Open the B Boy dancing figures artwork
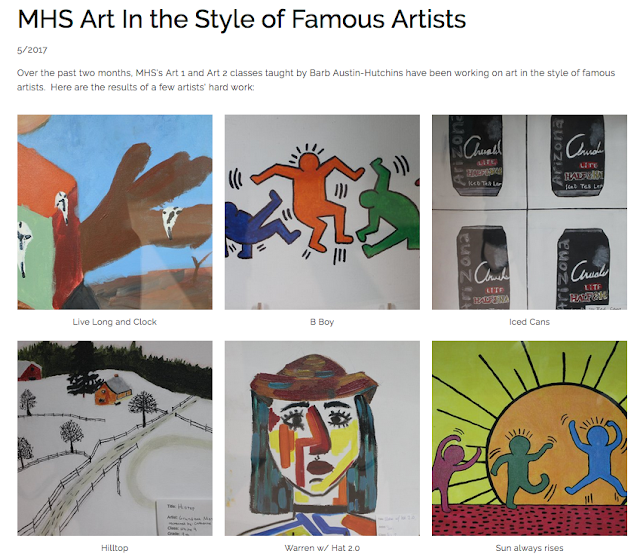 coord(322,212)
